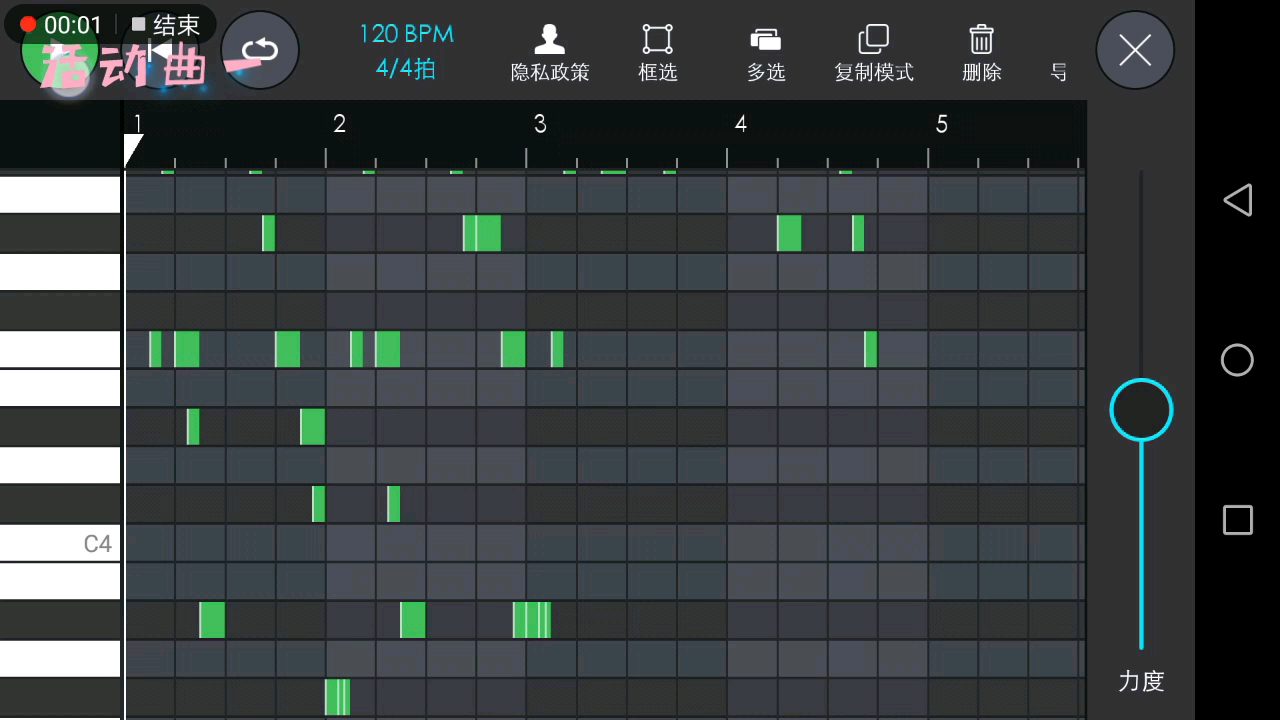Tap the partially visible 导 toolbar item
This screenshot has height=720, width=1280.
click(x=1059, y=72)
